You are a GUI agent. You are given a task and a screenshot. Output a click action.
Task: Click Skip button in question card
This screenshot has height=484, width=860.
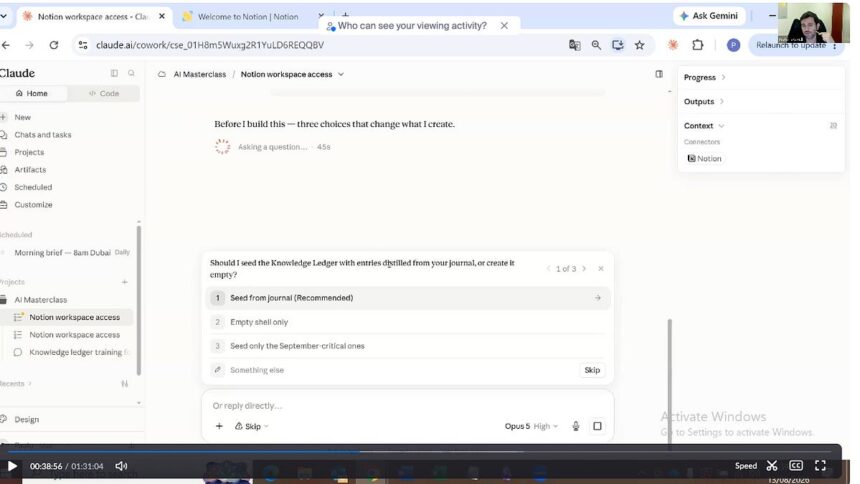592,370
